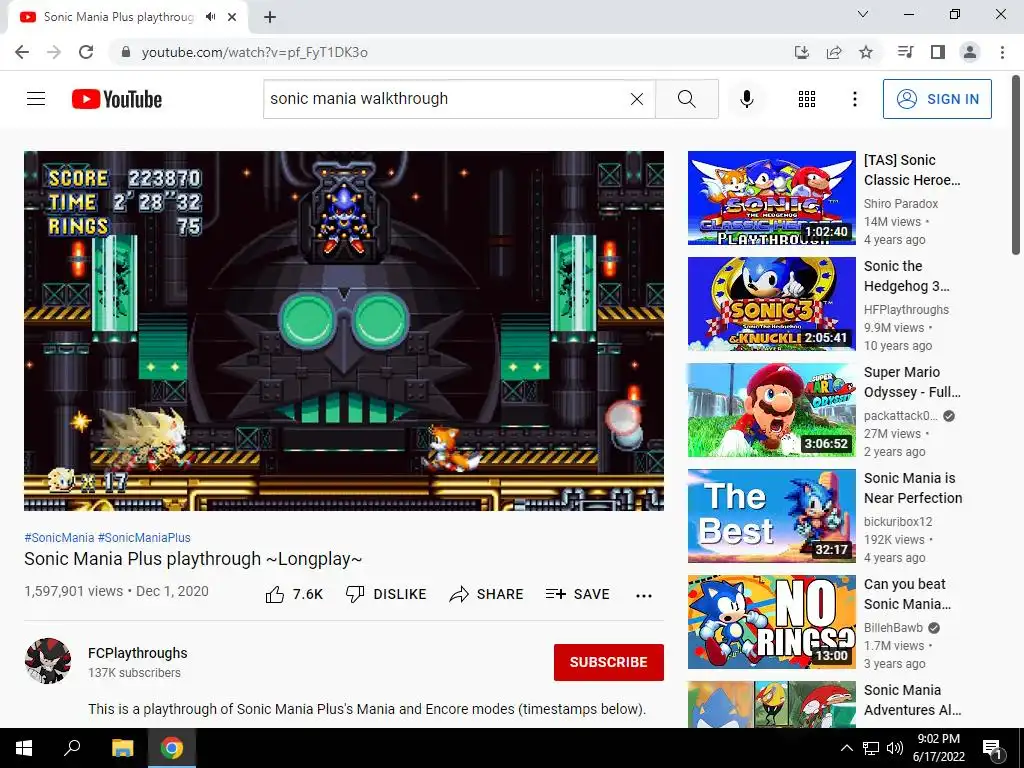Clear the search box with X icon
This screenshot has height=768, width=1024.
point(637,99)
